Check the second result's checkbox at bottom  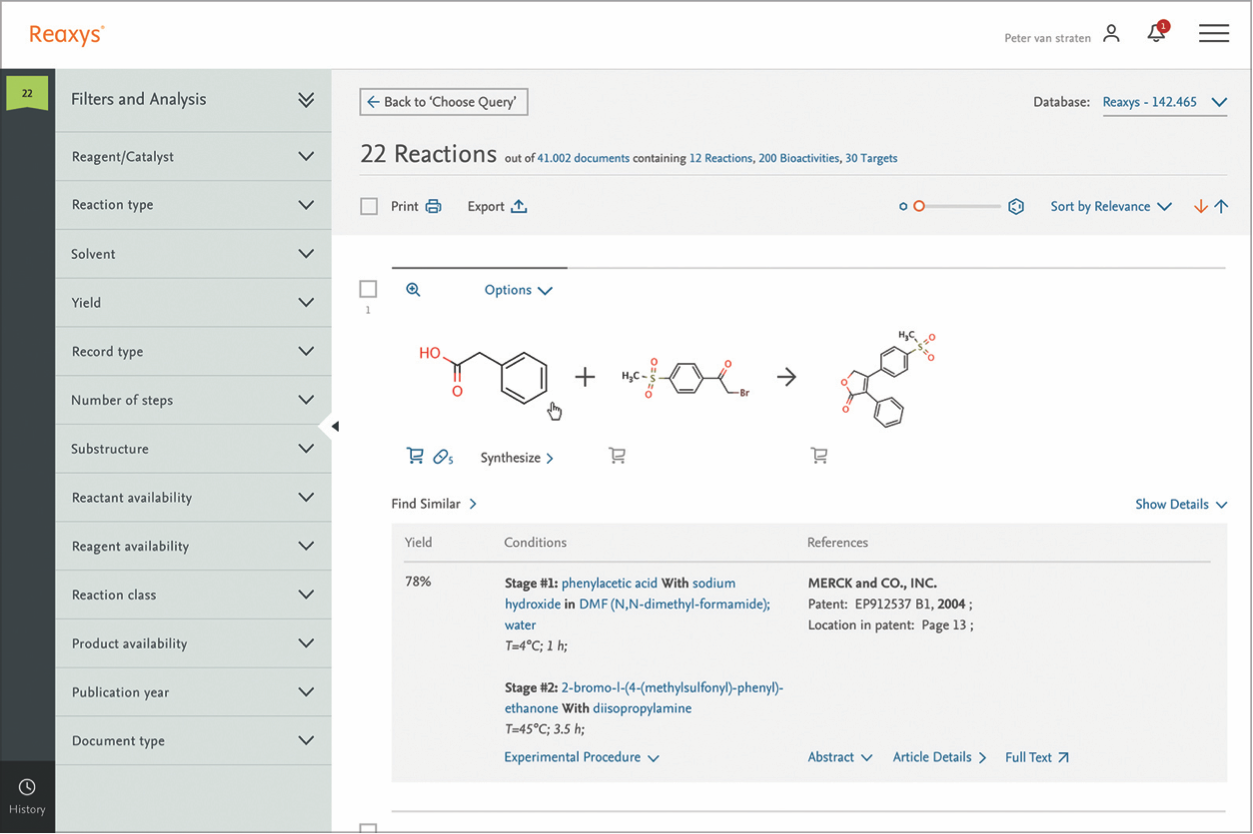368,827
